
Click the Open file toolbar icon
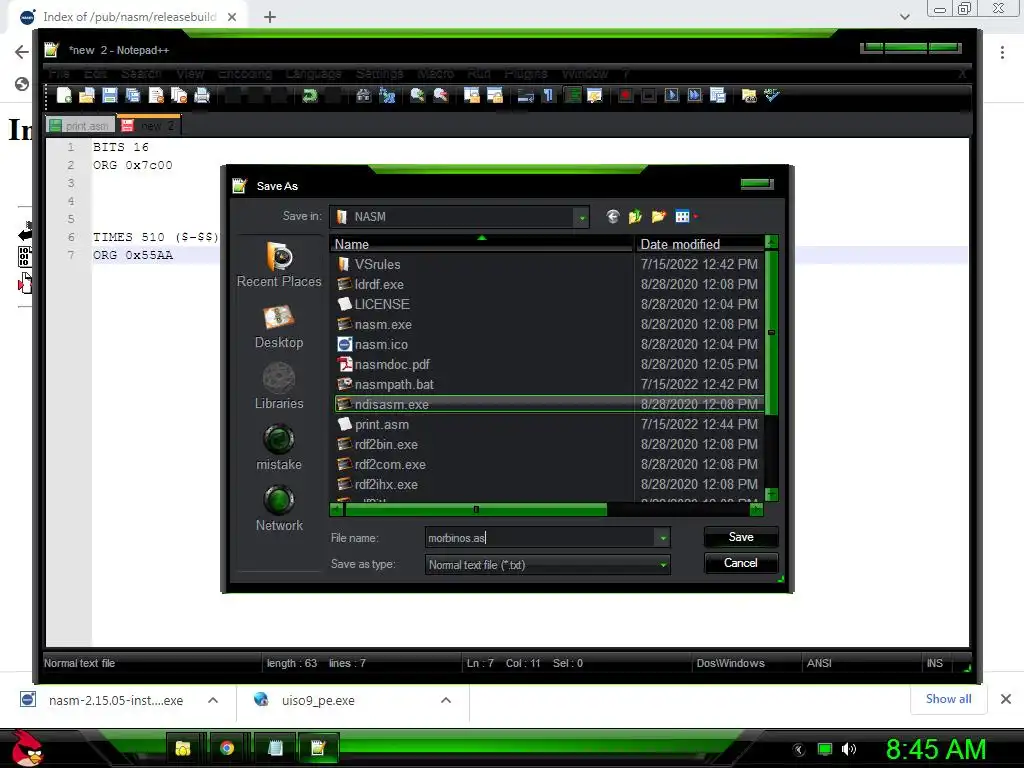tap(86, 95)
